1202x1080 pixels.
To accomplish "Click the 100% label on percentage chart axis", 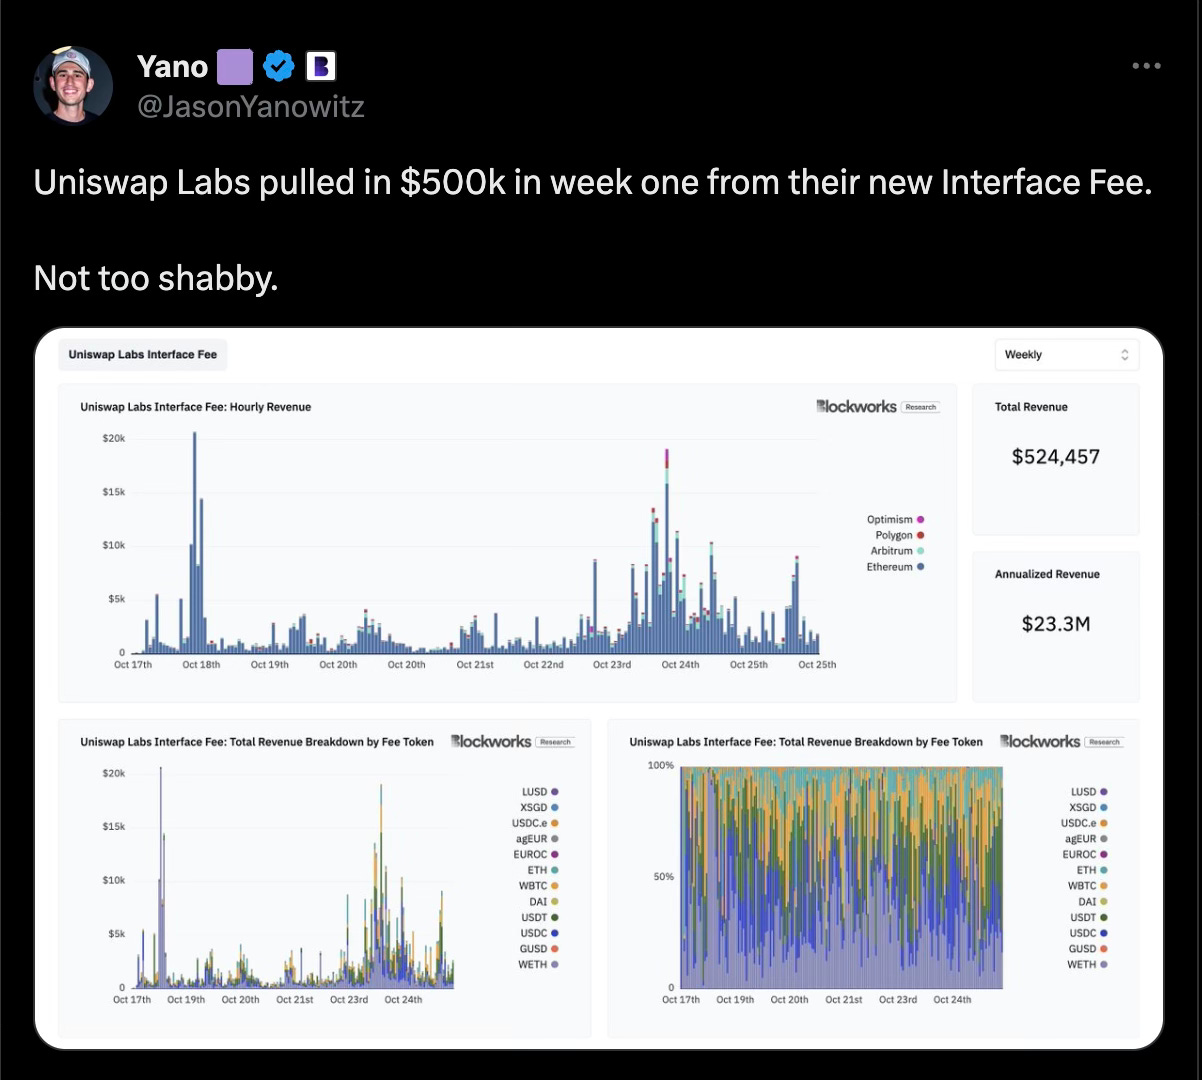I will click(x=661, y=765).
